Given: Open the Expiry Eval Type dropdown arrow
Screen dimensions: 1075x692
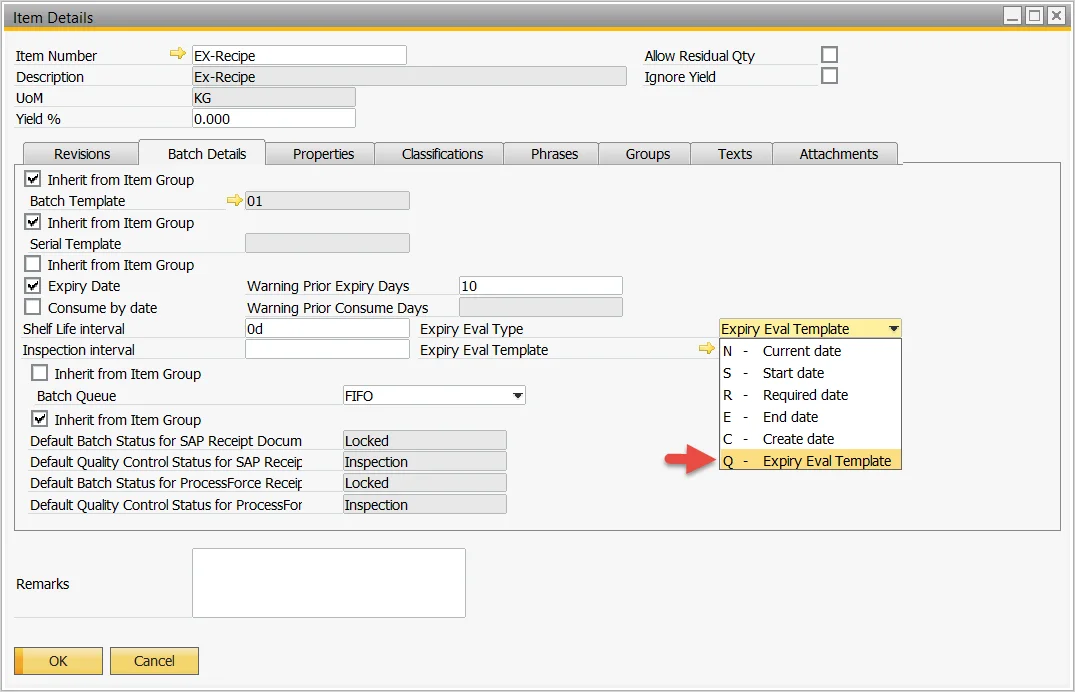Looking at the screenshot, I should coord(893,329).
